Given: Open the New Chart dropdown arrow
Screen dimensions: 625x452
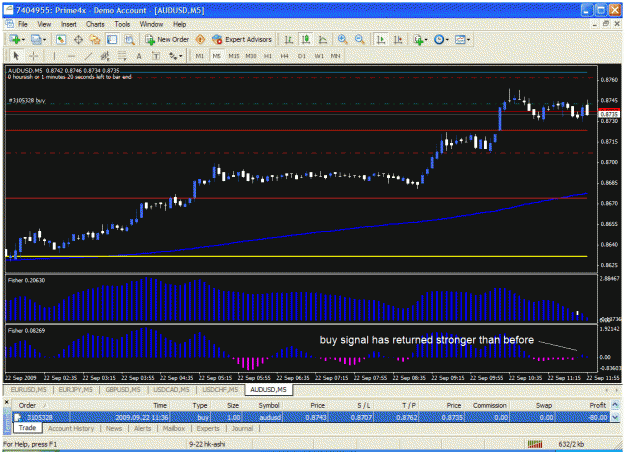Looking at the screenshot, I should (x=24, y=40).
